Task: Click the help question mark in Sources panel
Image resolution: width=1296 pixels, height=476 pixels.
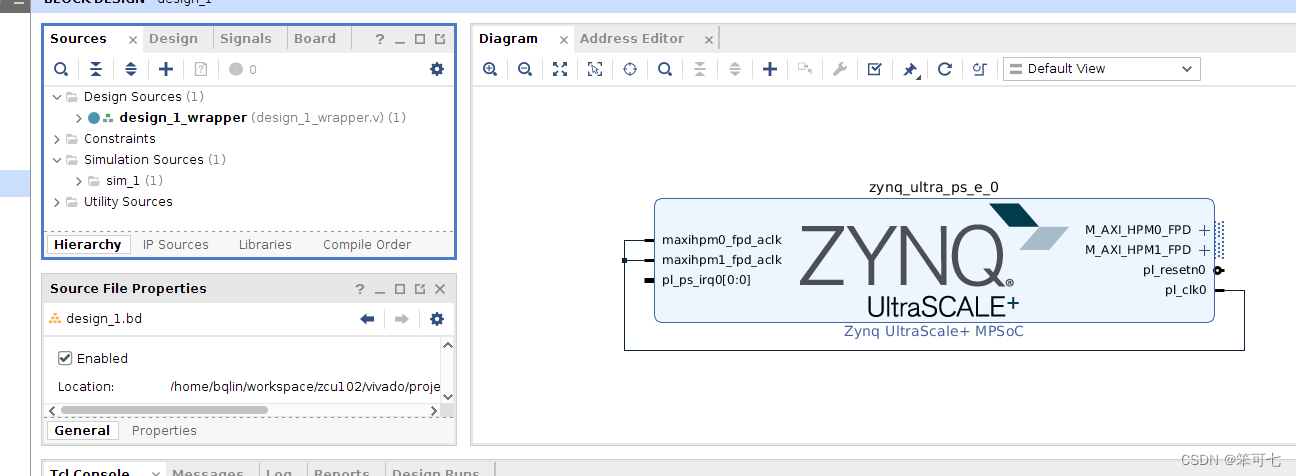Action: (380, 39)
